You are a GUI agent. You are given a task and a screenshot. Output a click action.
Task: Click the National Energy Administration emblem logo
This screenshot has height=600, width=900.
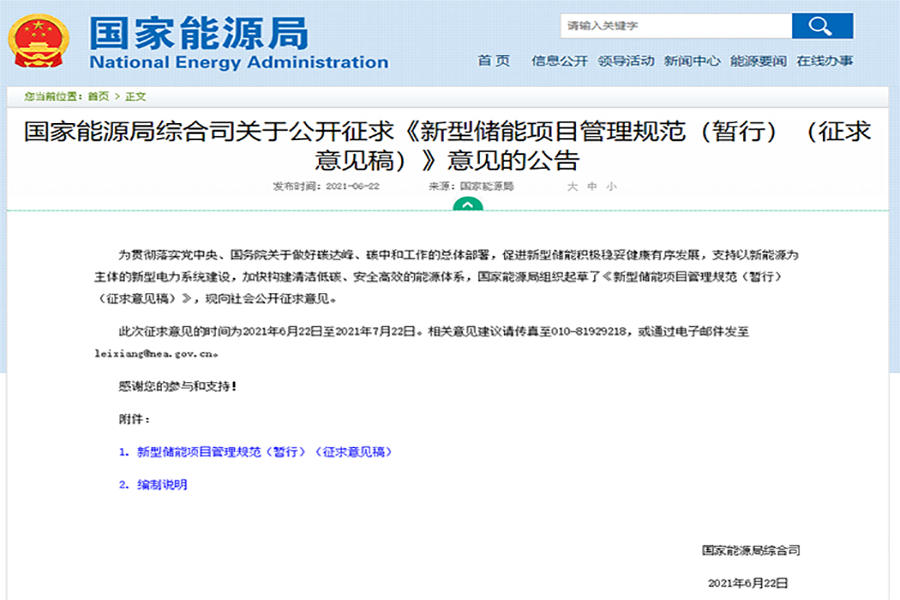point(38,41)
